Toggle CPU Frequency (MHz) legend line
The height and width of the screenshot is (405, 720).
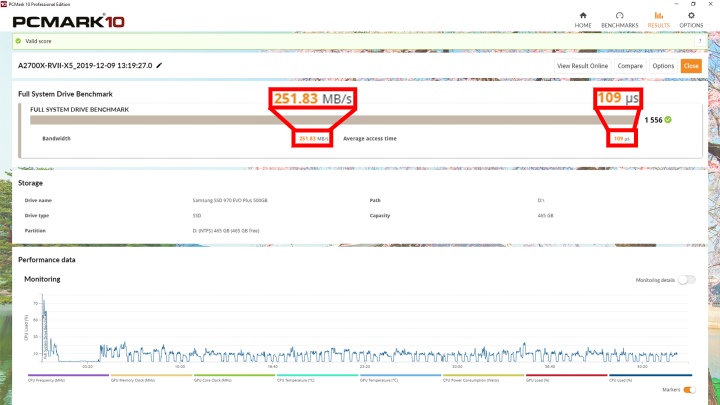coord(68,377)
